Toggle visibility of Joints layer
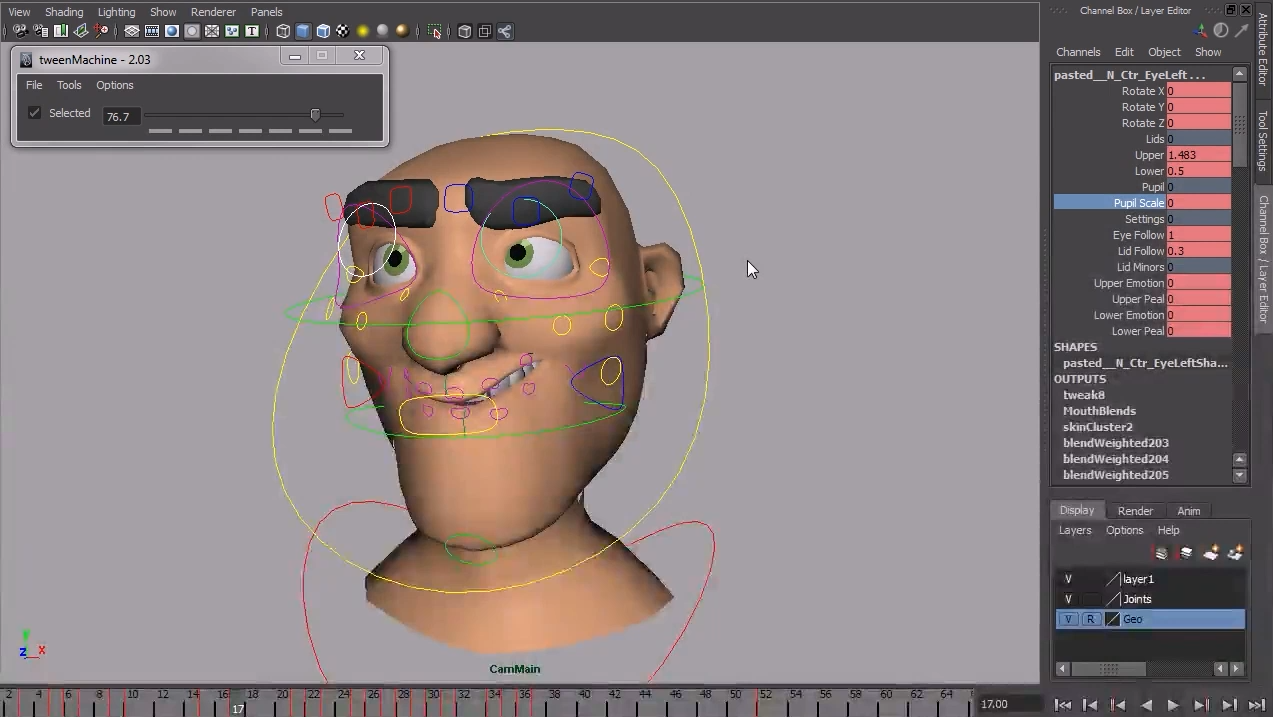This screenshot has width=1273, height=717. pos(1068,599)
